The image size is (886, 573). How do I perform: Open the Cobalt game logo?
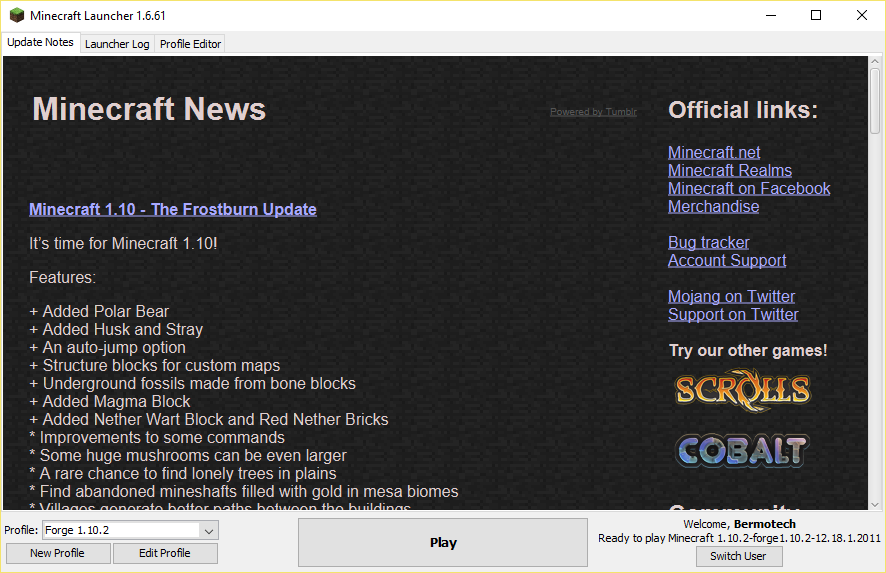pyautogui.click(x=741, y=449)
